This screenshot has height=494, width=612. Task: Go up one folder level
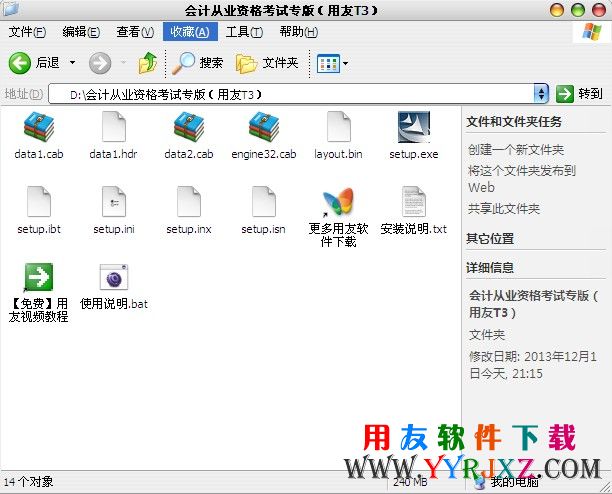[x=148, y=63]
